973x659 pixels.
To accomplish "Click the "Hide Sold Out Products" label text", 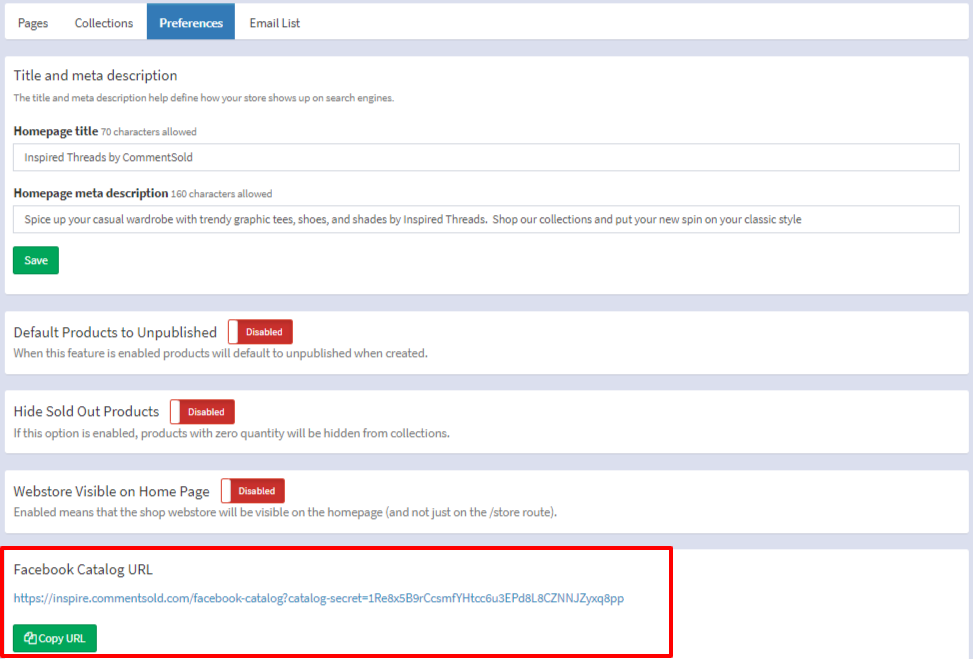I will (x=86, y=411).
